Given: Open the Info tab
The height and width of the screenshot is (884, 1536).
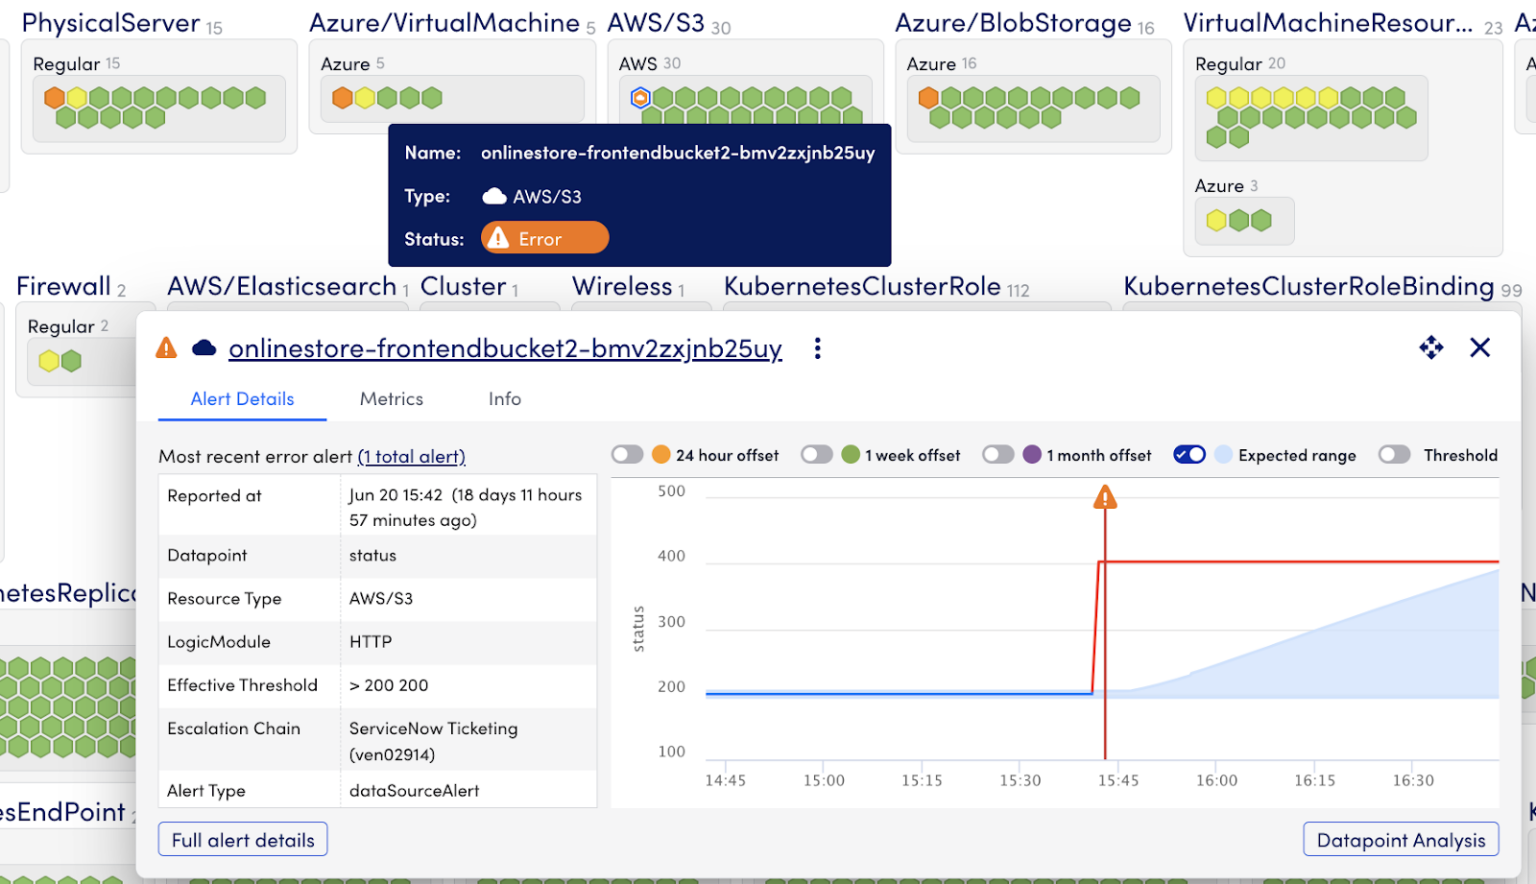Looking at the screenshot, I should pyautogui.click(x=504, y=398).
